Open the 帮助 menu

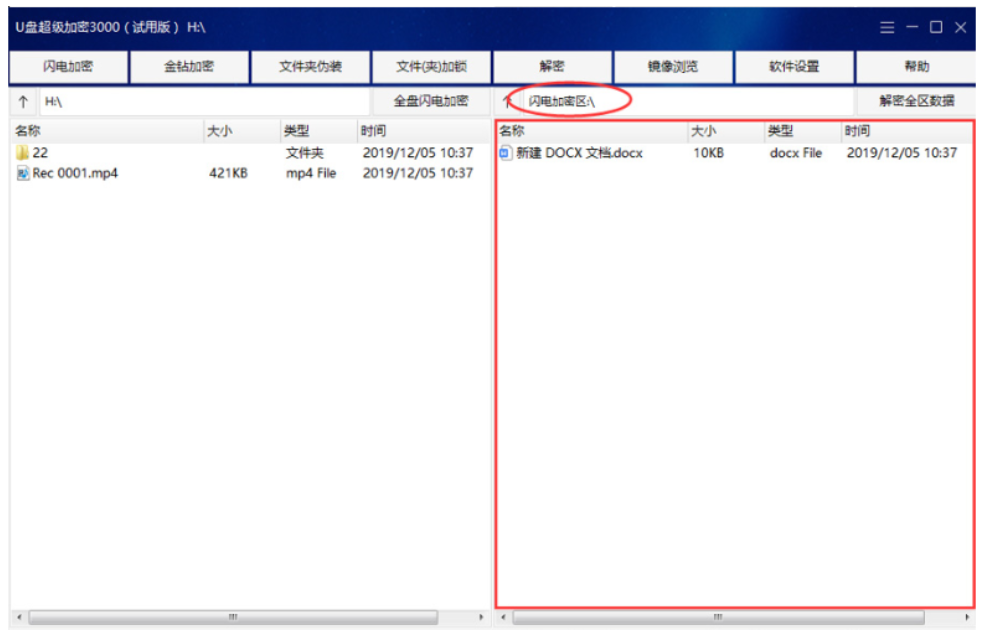[915, 67]
